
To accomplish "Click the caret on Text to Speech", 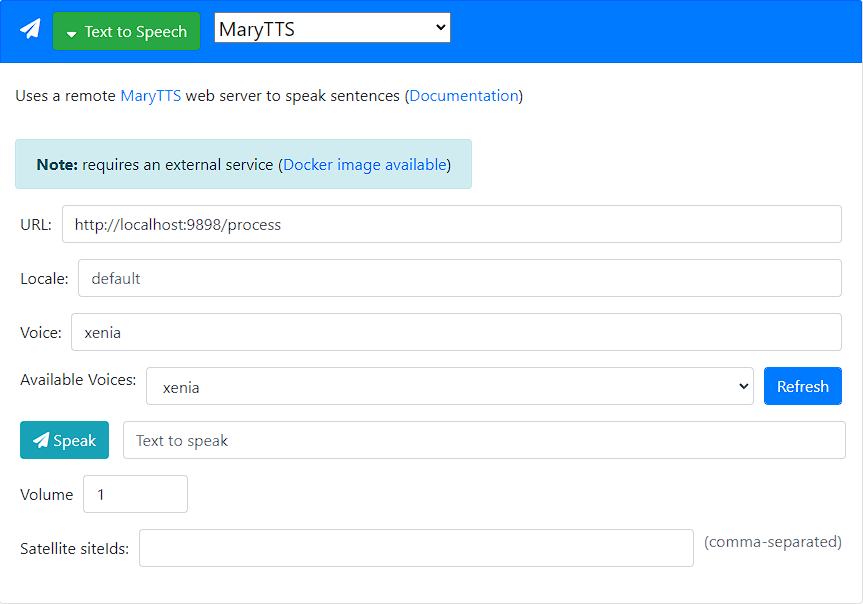I will coord(71,34).
